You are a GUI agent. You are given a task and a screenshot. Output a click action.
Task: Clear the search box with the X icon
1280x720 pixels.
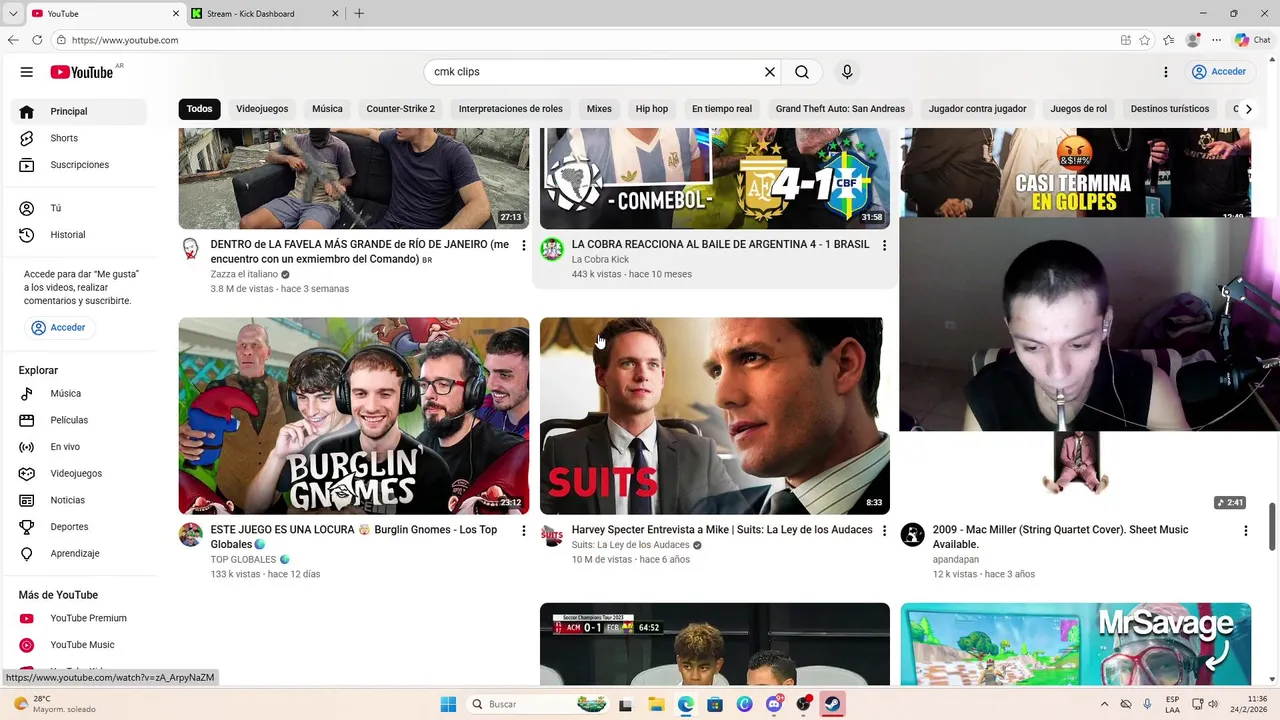tap(770, 72)
